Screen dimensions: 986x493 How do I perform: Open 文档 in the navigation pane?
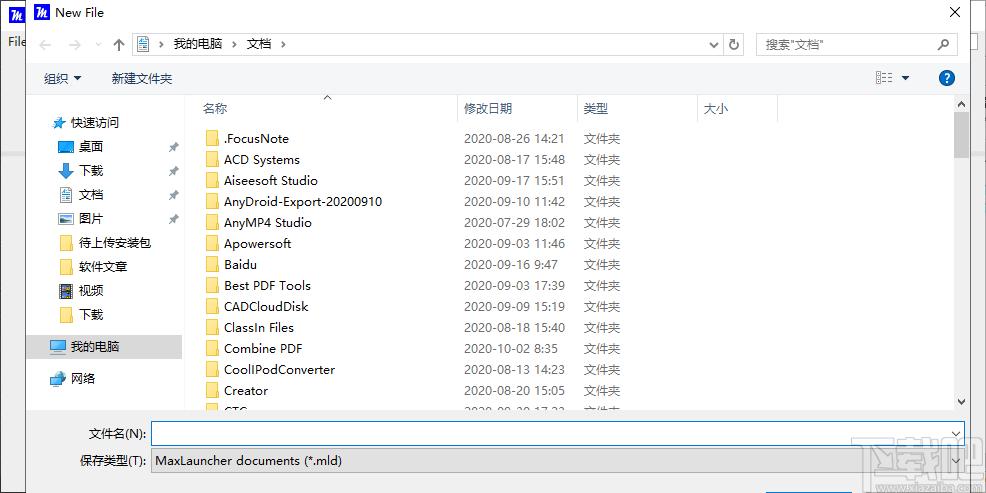[91, 195]
